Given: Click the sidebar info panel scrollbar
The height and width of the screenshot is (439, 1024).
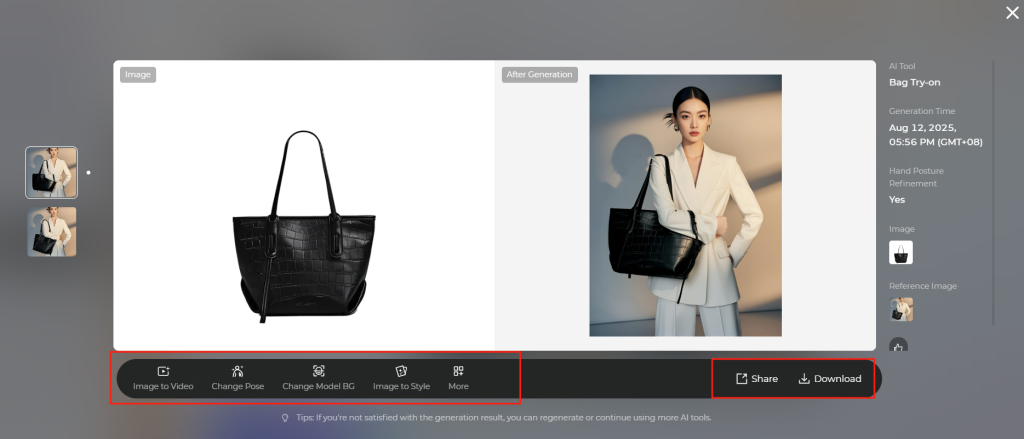Looking at the screenshot, I should point(993,193).
